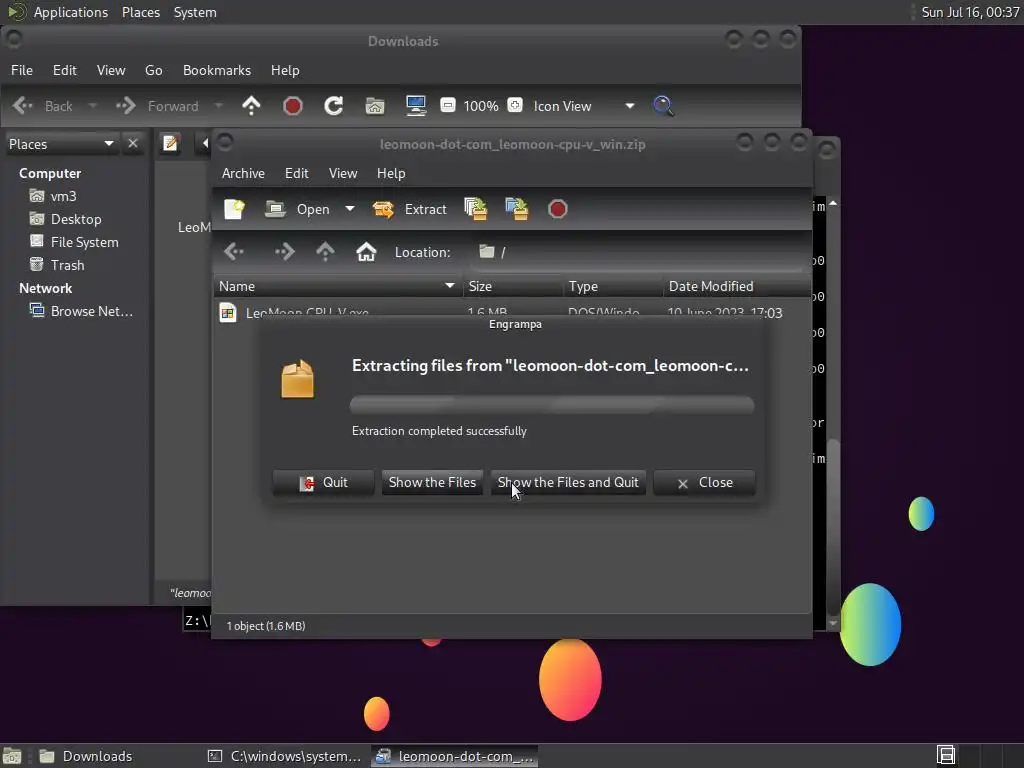The width and height of the screenshot is (1024, 768).
Task: Click the add files to archive icon
Action: (x=475, y=209)
